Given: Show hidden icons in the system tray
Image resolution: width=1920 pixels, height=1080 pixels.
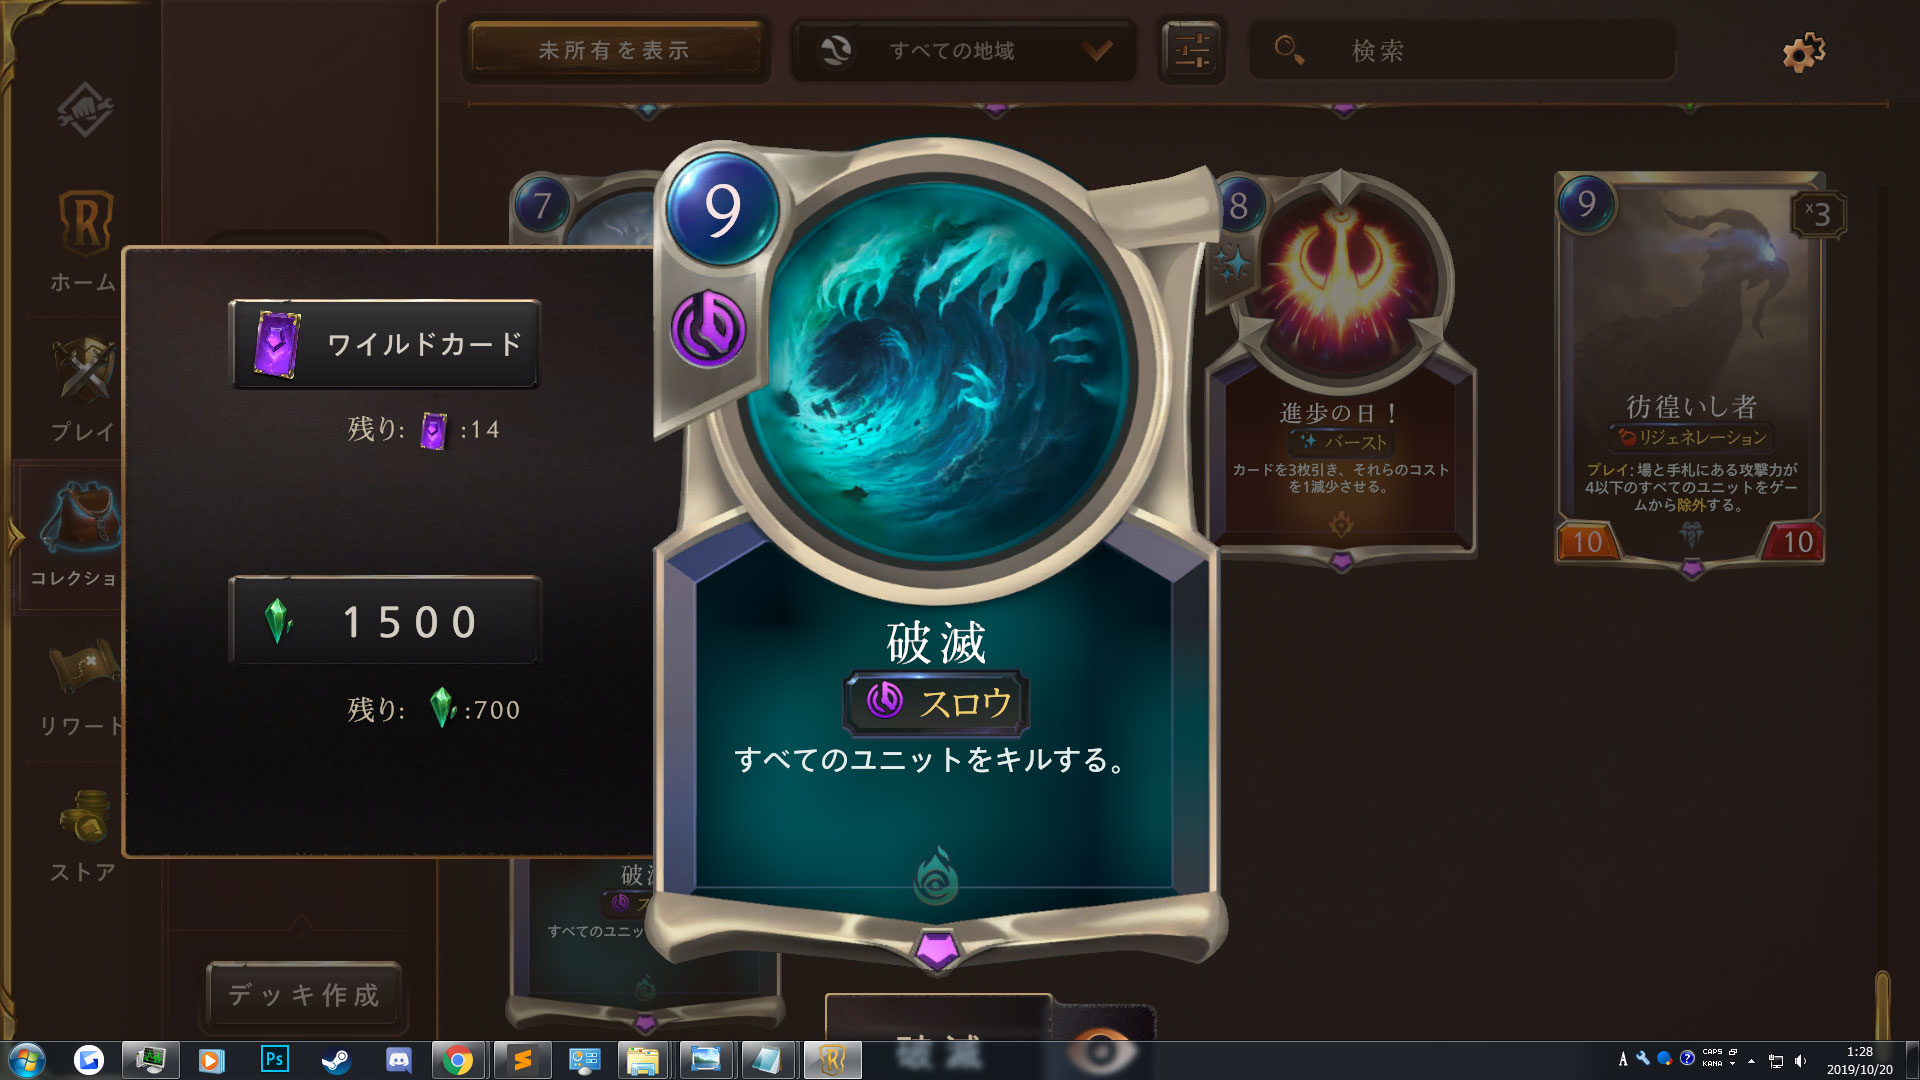Looking at the screenshot, I should coord(1751,1060).
